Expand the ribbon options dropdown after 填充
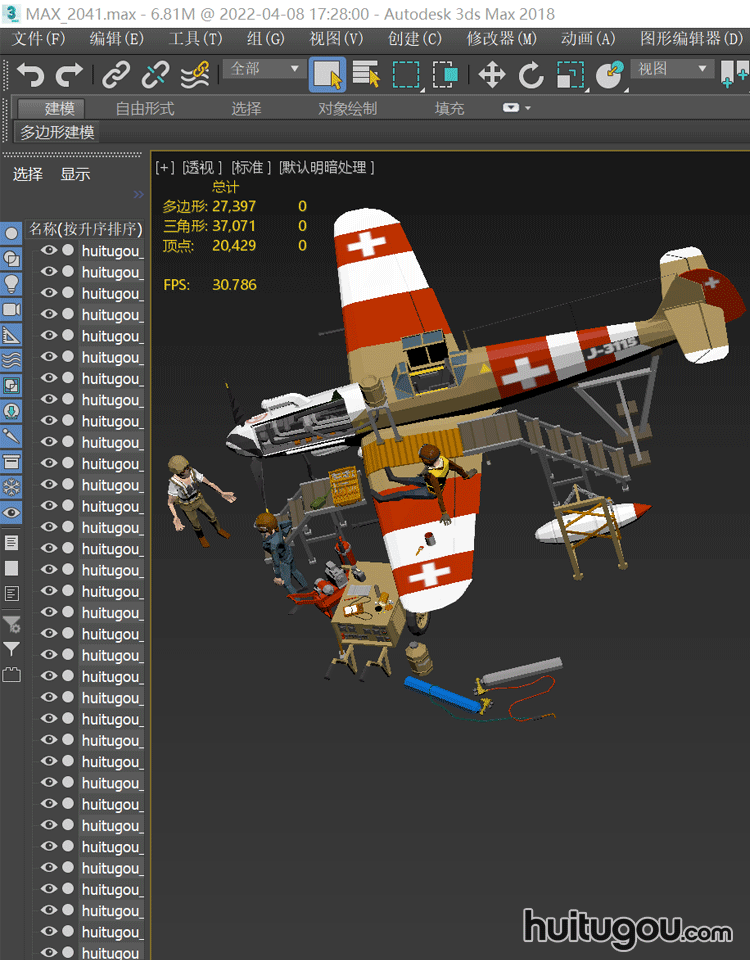 516,108
